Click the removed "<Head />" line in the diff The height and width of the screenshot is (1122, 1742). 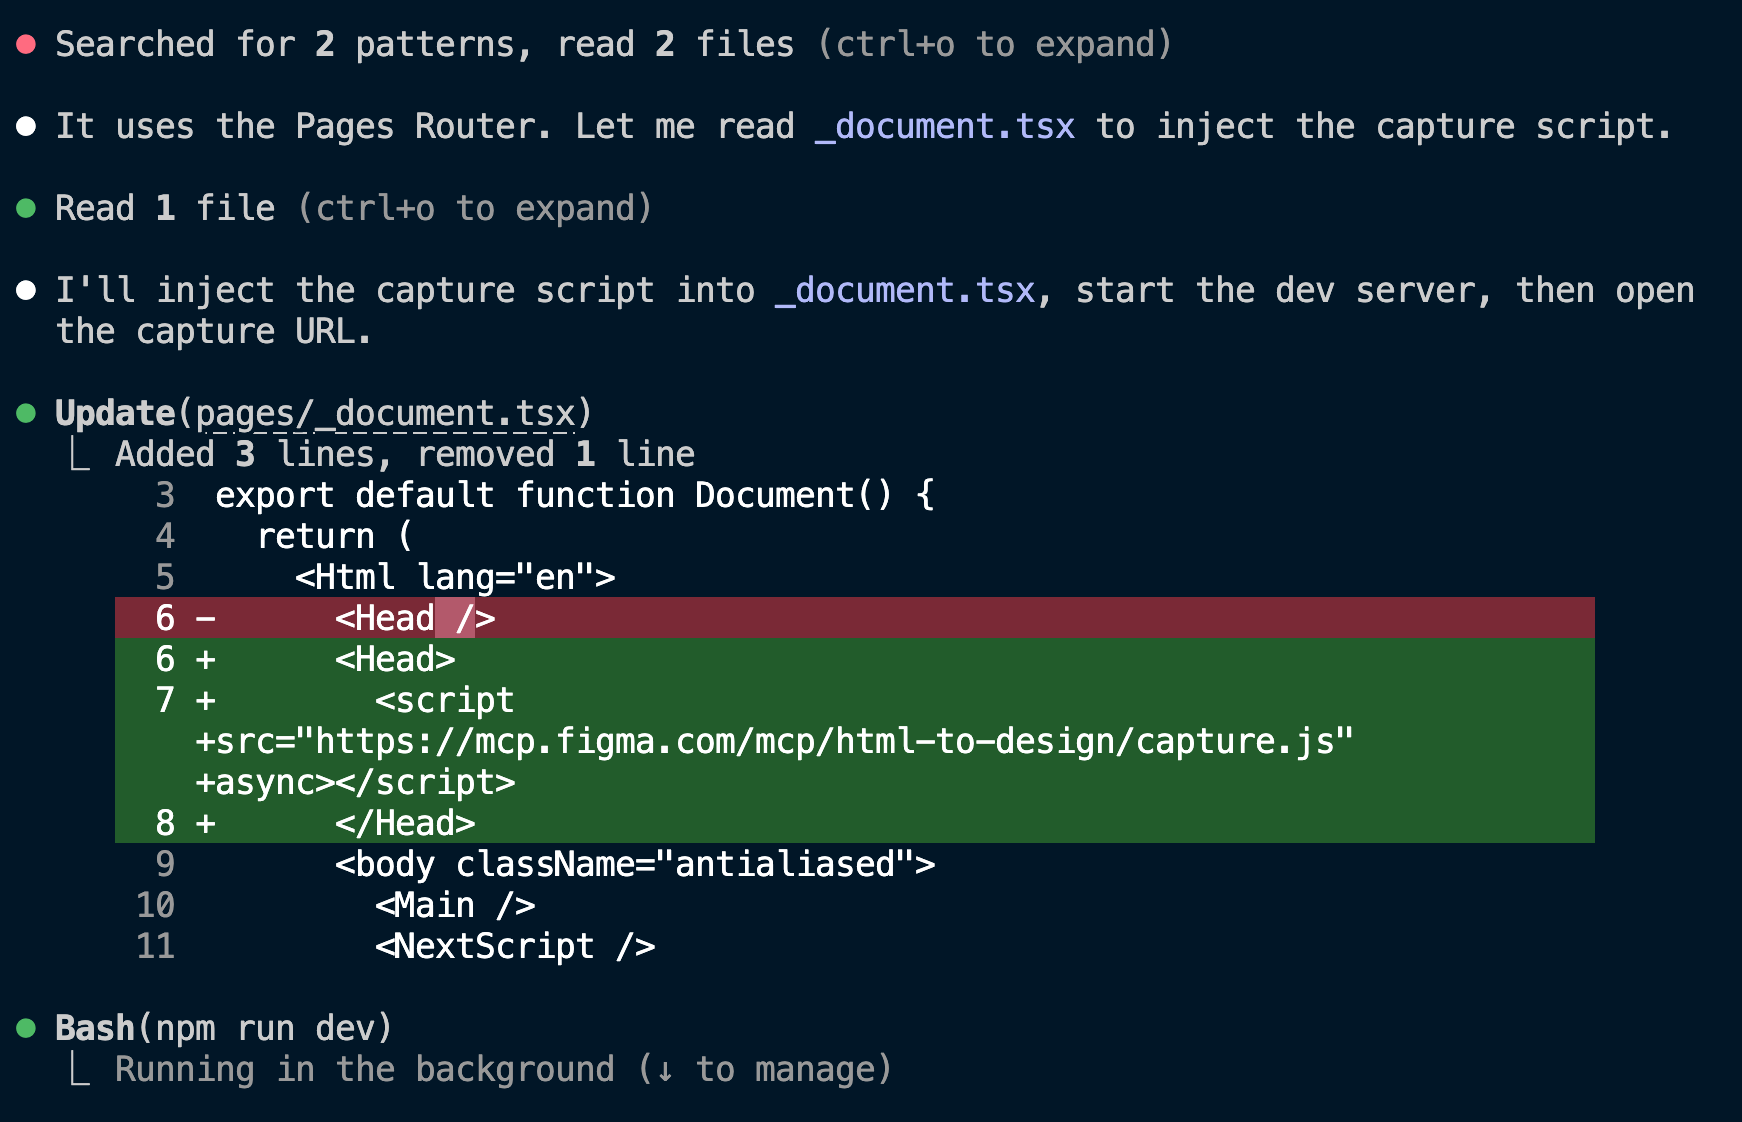[x=855, y=618]
